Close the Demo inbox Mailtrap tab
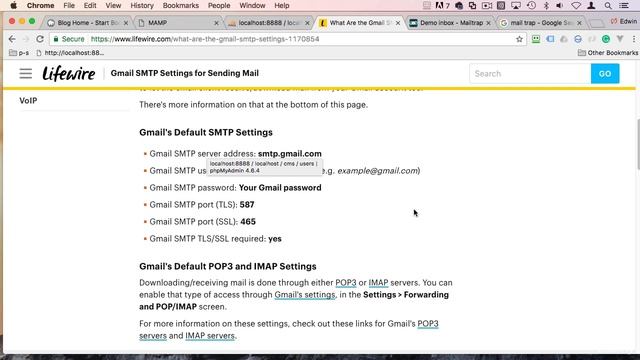The height and width of the screenshot is (360, 640). [x=488, y=23]
